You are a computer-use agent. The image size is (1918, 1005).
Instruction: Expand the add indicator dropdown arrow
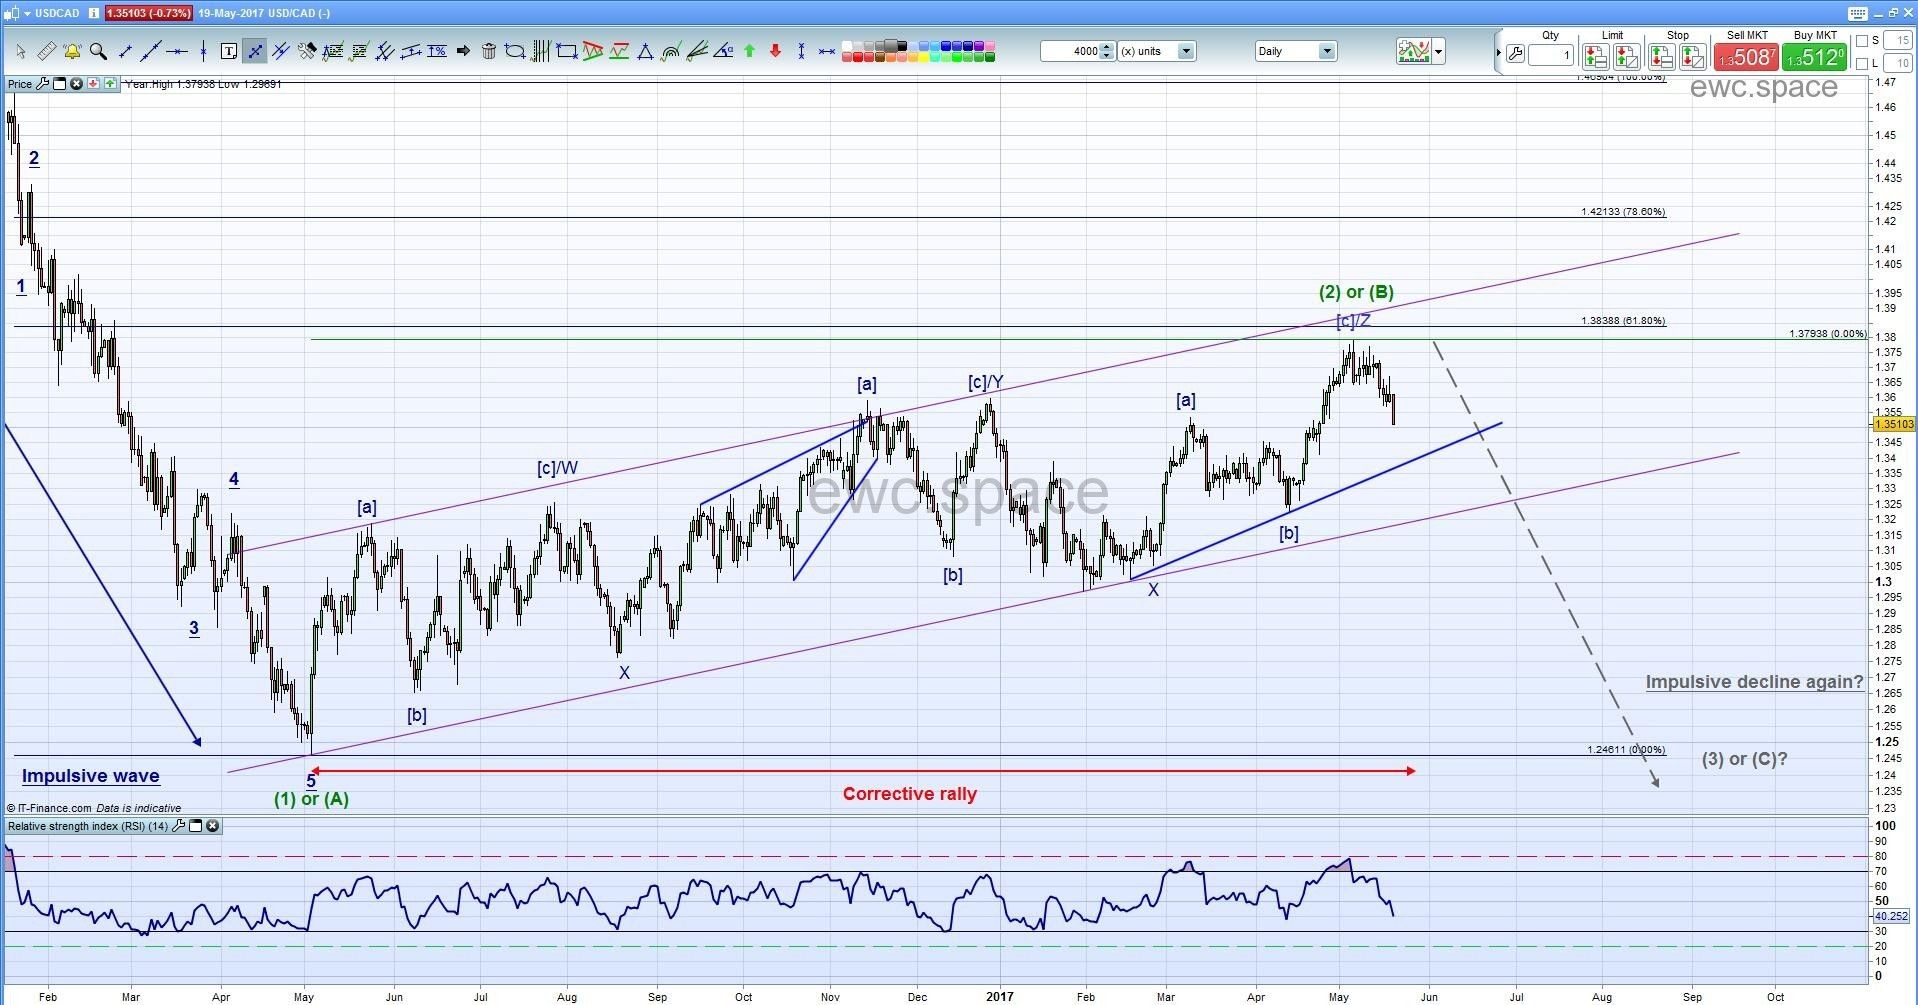coord(1439,52)
